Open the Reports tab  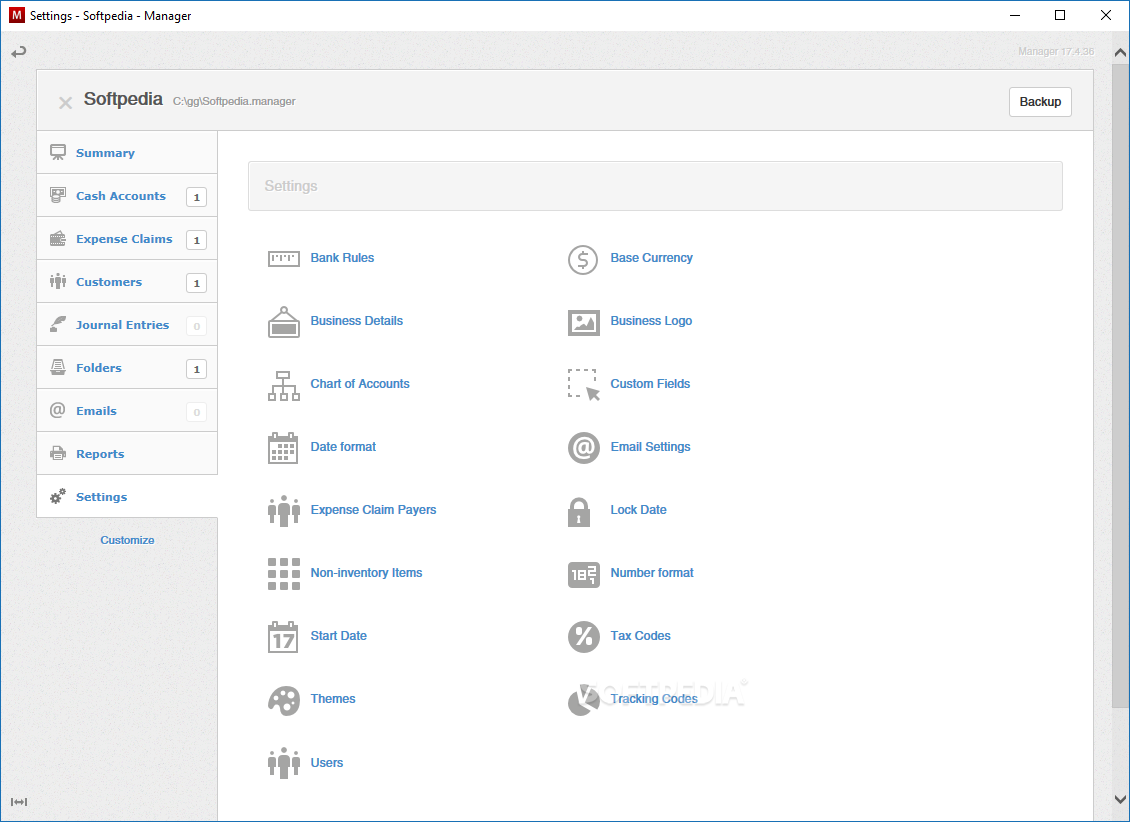coord(127,454)
